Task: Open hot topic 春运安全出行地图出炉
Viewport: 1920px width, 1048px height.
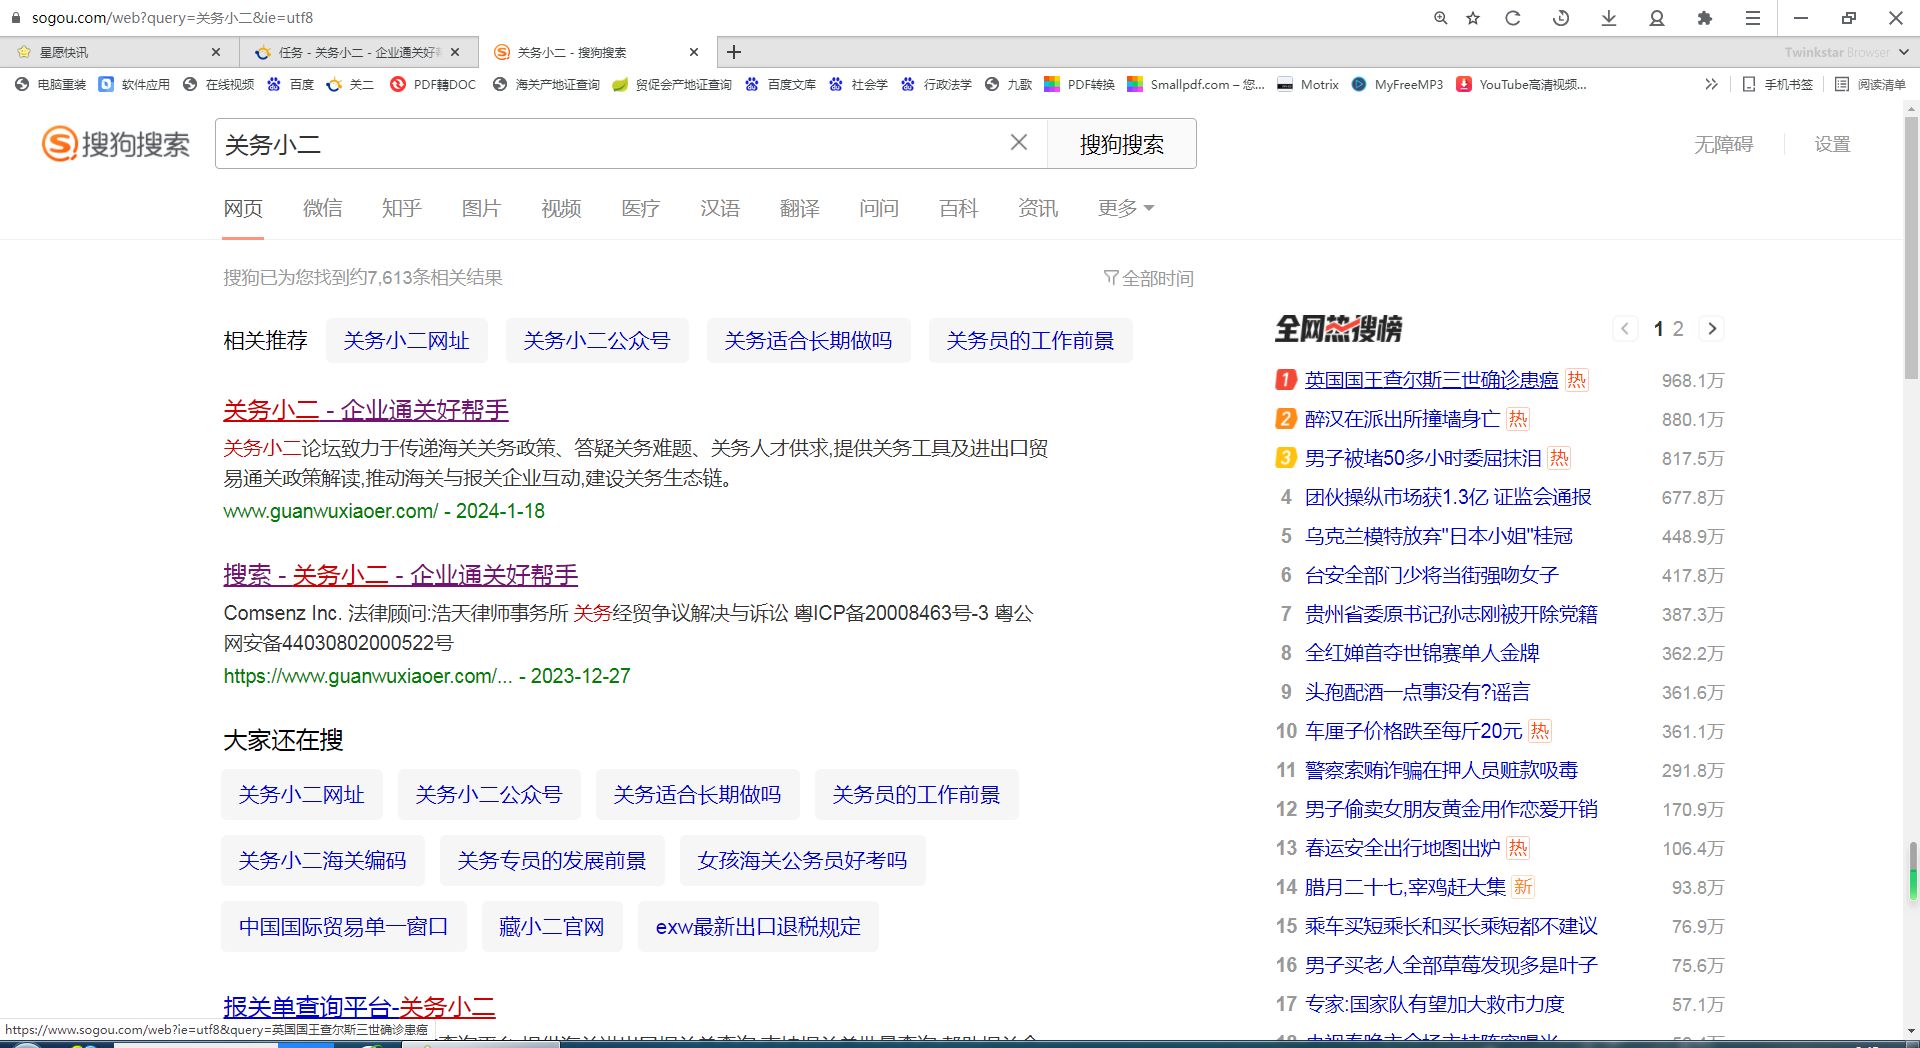Action: (1402, 848)
